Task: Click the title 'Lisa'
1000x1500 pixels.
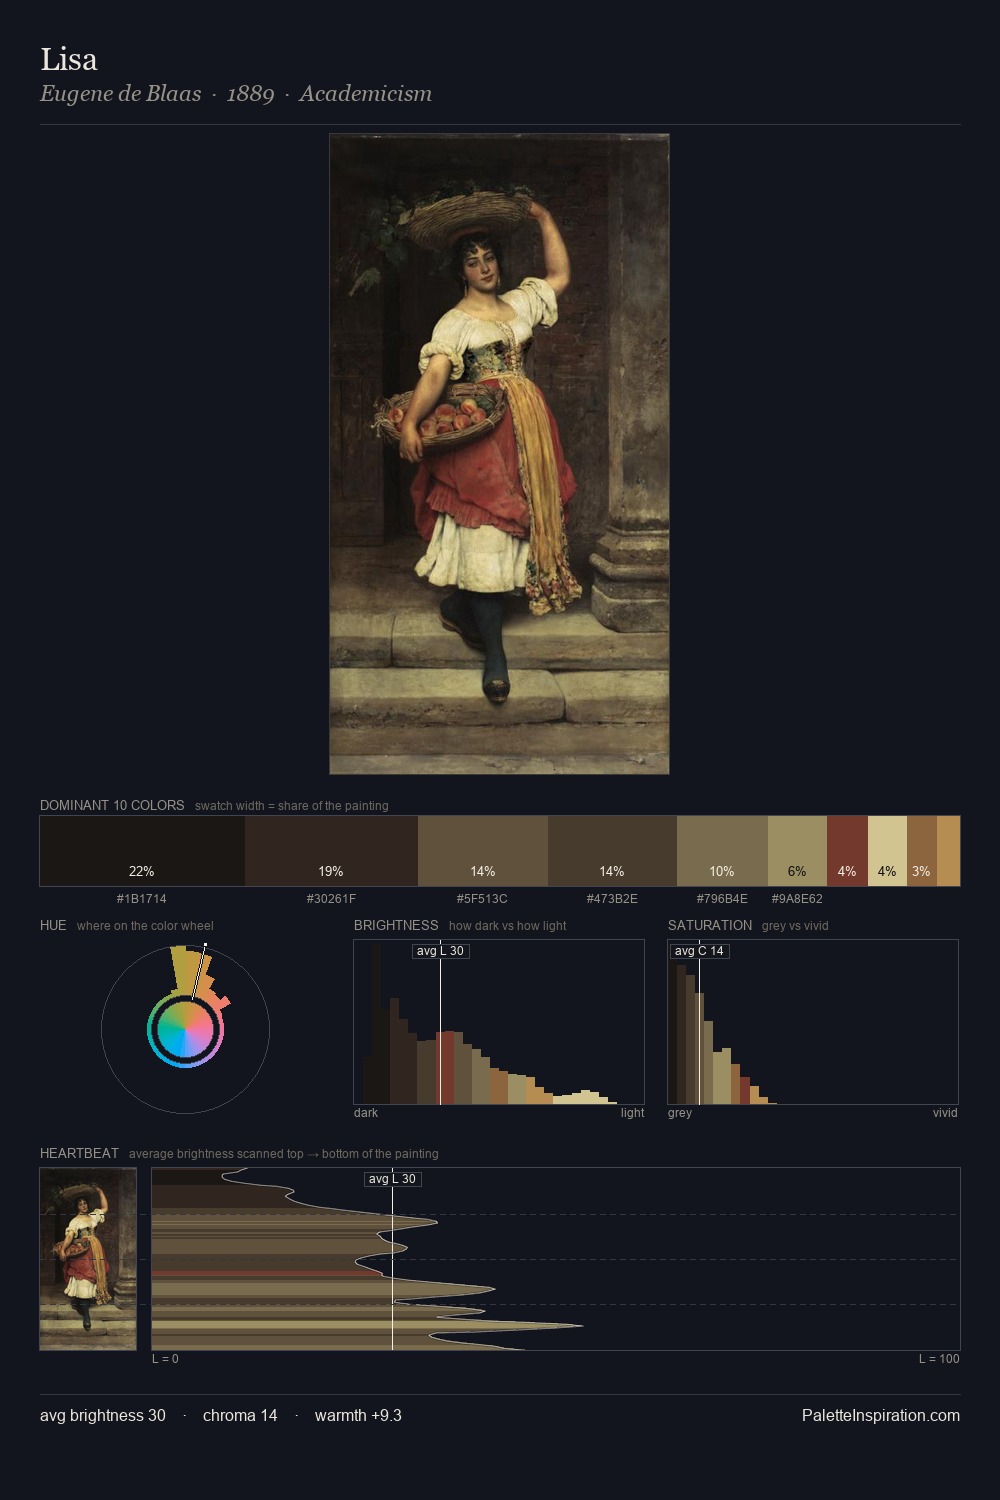Action: point(69,59)
